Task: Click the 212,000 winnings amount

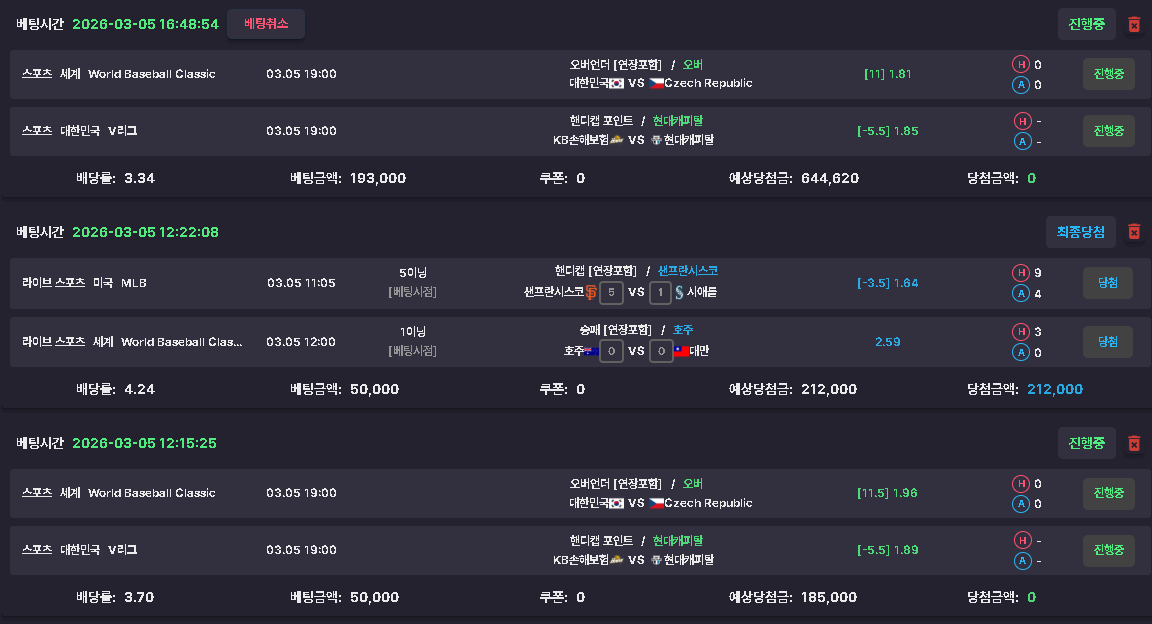Action: [x=1055, y=389]
